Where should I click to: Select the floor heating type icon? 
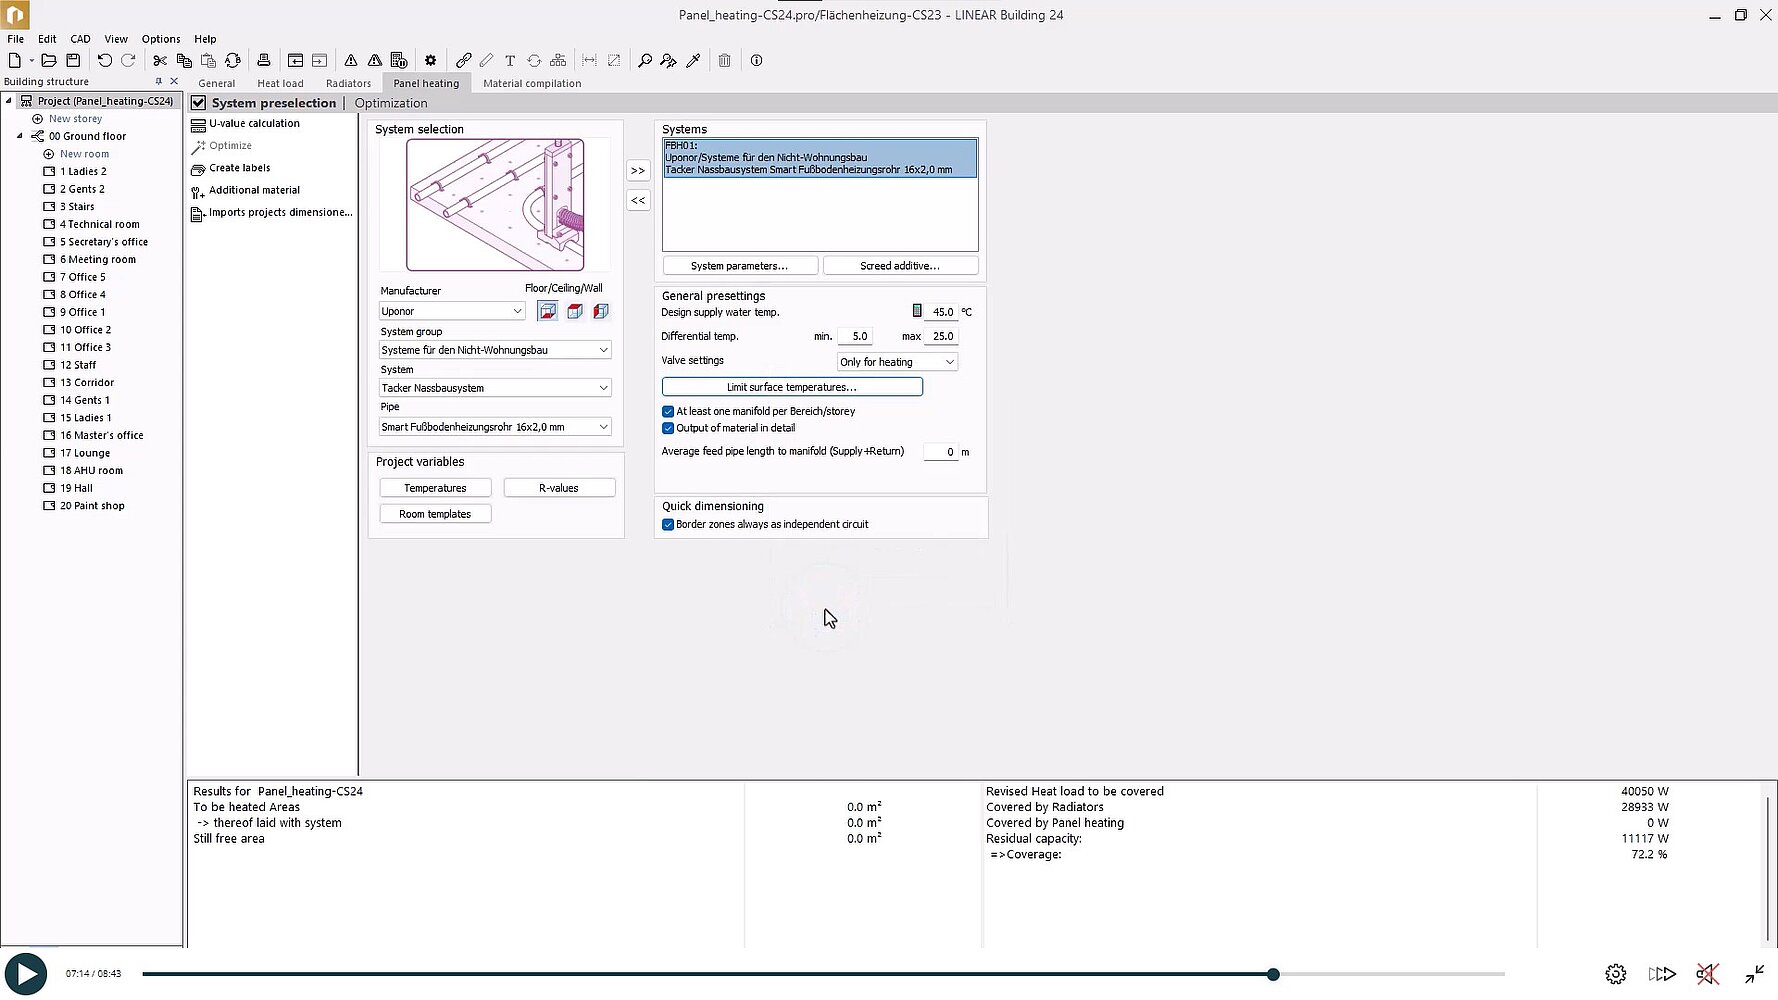548,311
